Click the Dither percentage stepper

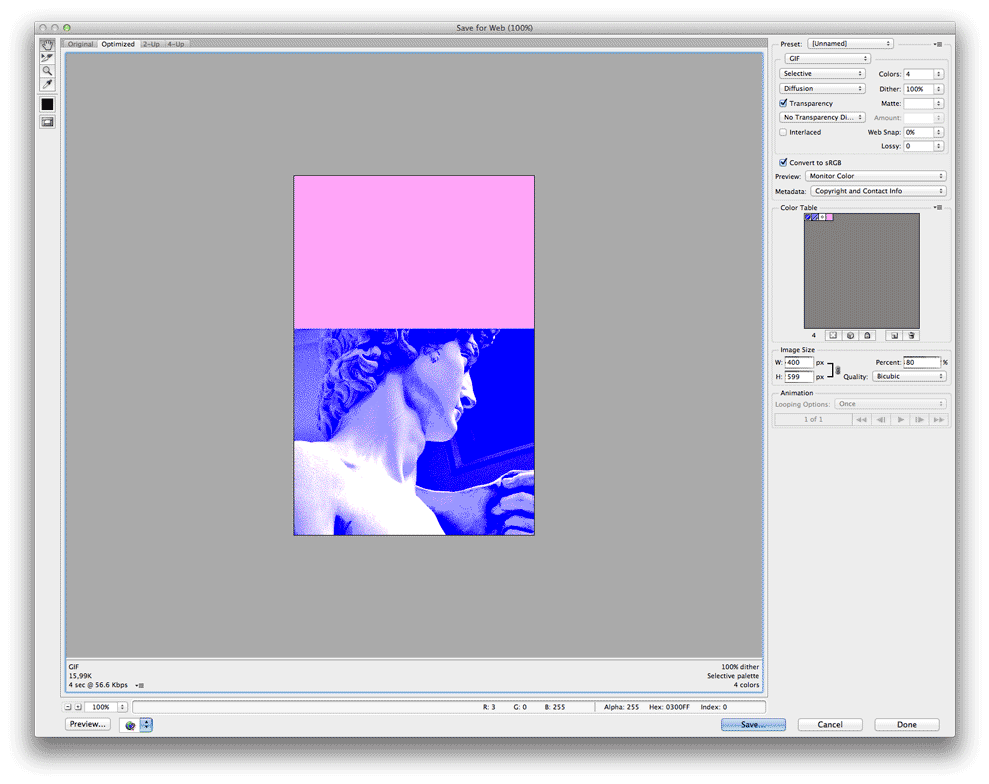pos(939,89)
